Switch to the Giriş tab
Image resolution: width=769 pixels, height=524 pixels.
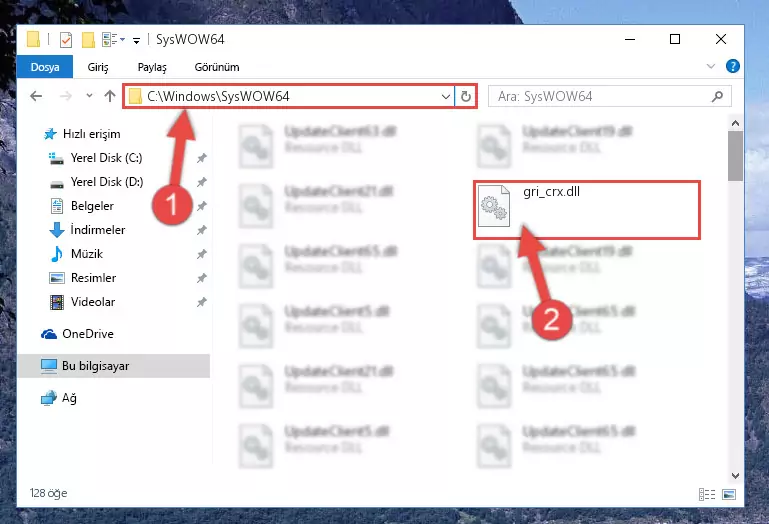point(98,67)
